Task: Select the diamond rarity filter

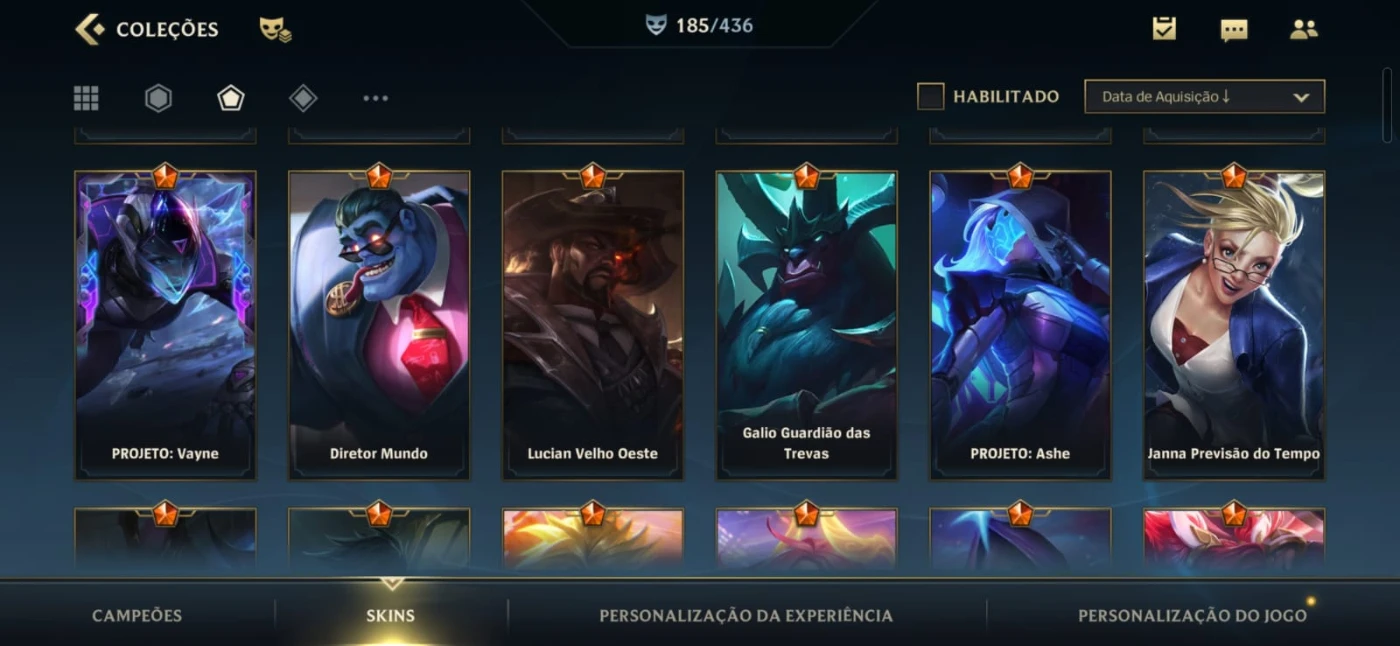Action: 303,98
